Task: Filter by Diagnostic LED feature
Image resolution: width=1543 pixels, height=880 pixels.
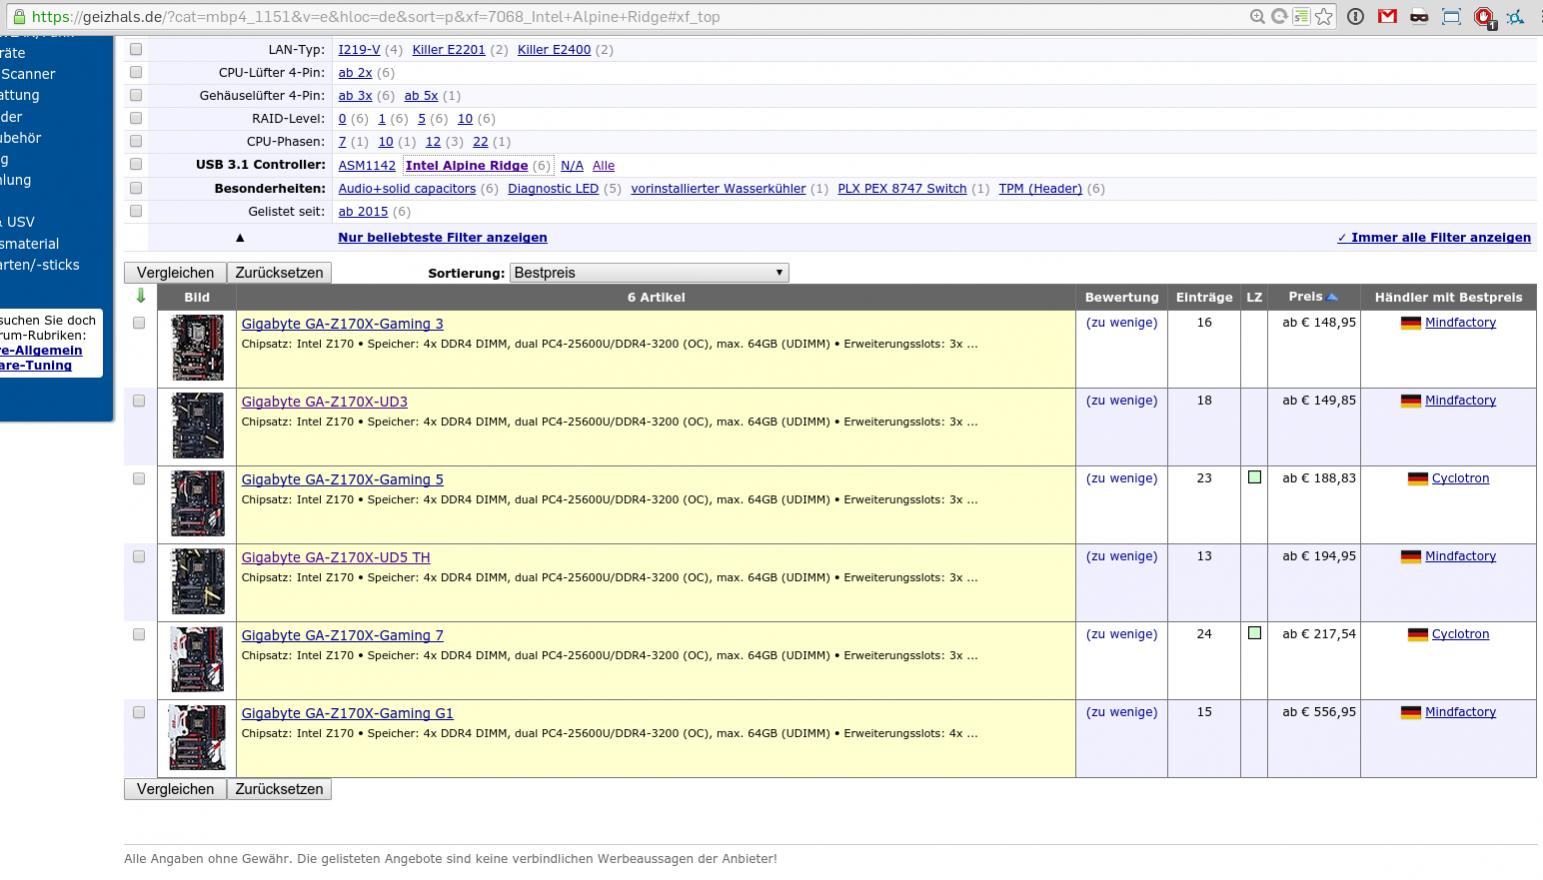Action: 553,188
